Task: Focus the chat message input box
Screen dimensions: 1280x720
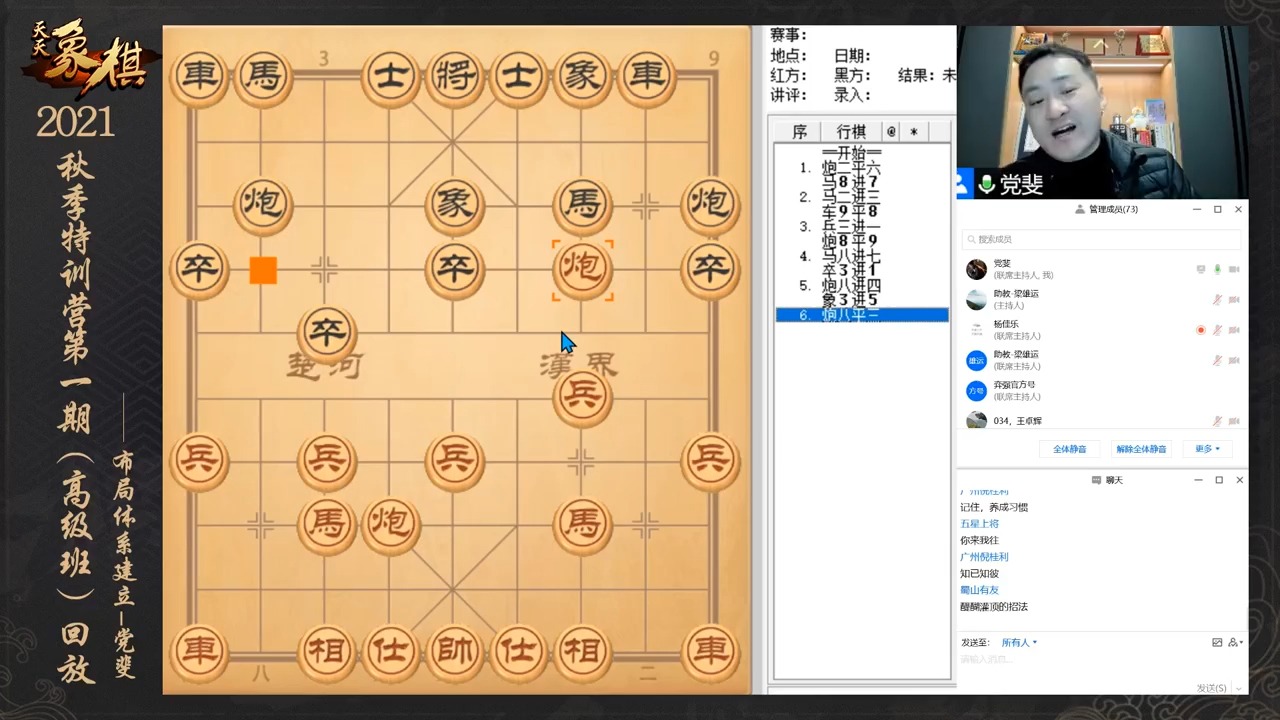Action: click(x=1101, y=665)
